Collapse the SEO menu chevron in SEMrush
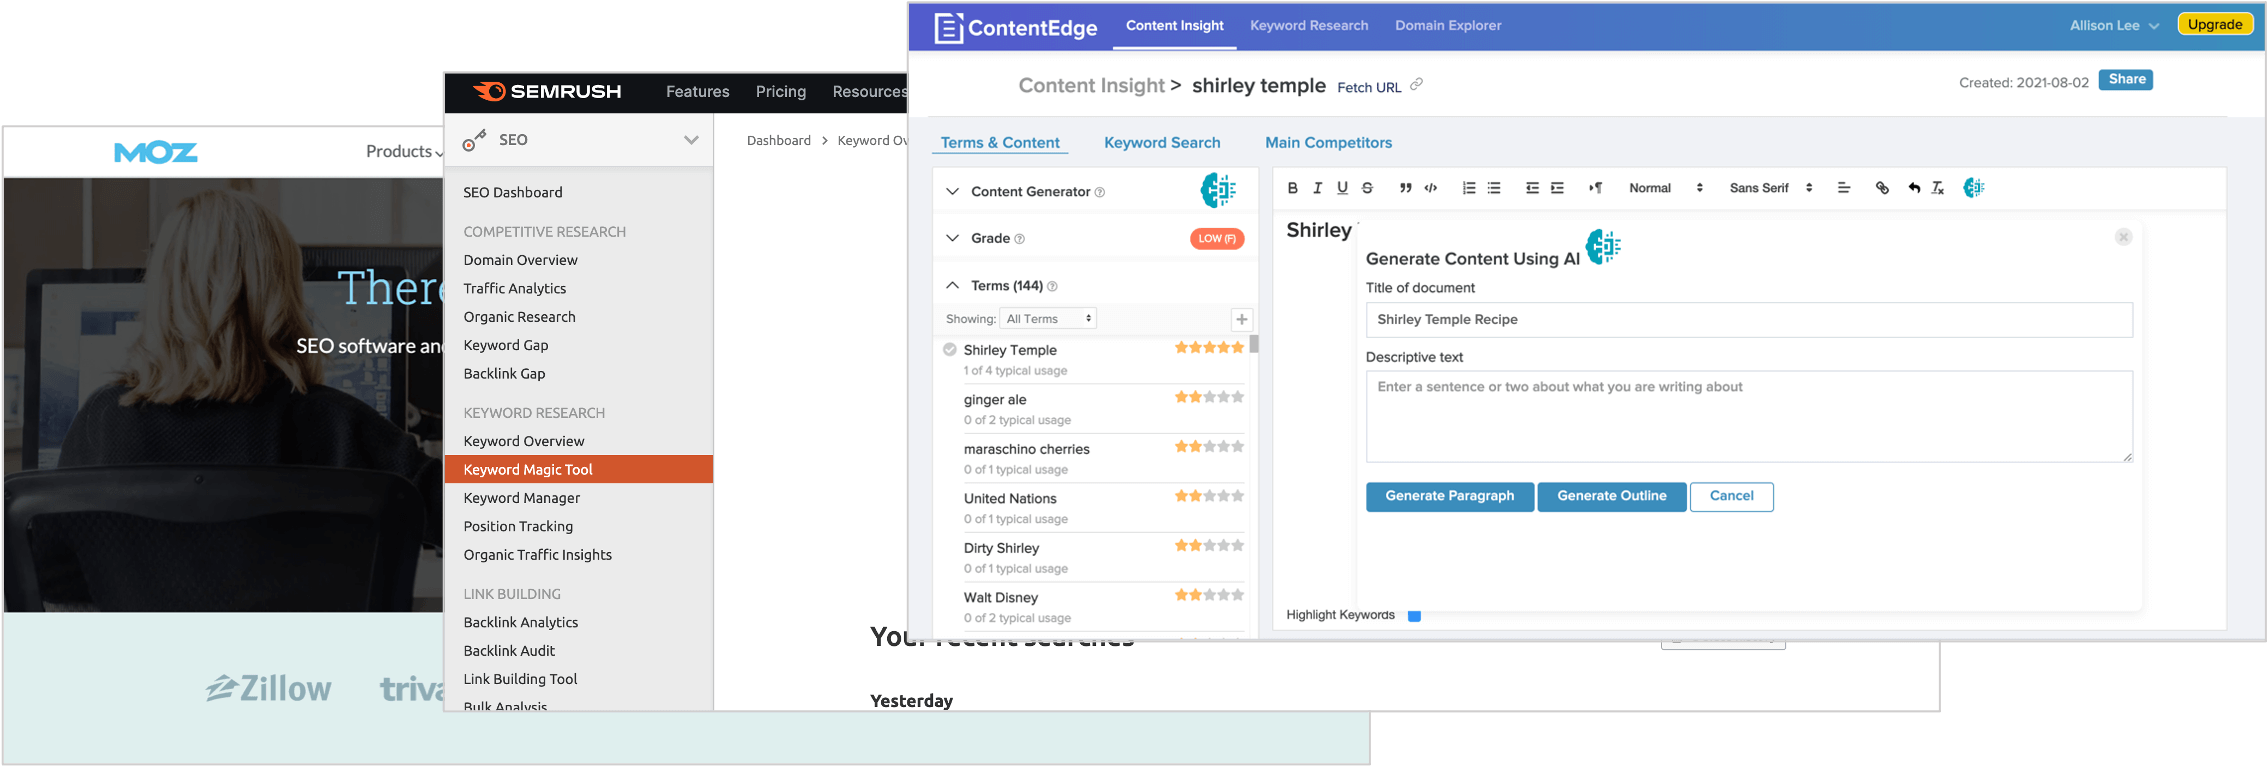 pos(691,140)
